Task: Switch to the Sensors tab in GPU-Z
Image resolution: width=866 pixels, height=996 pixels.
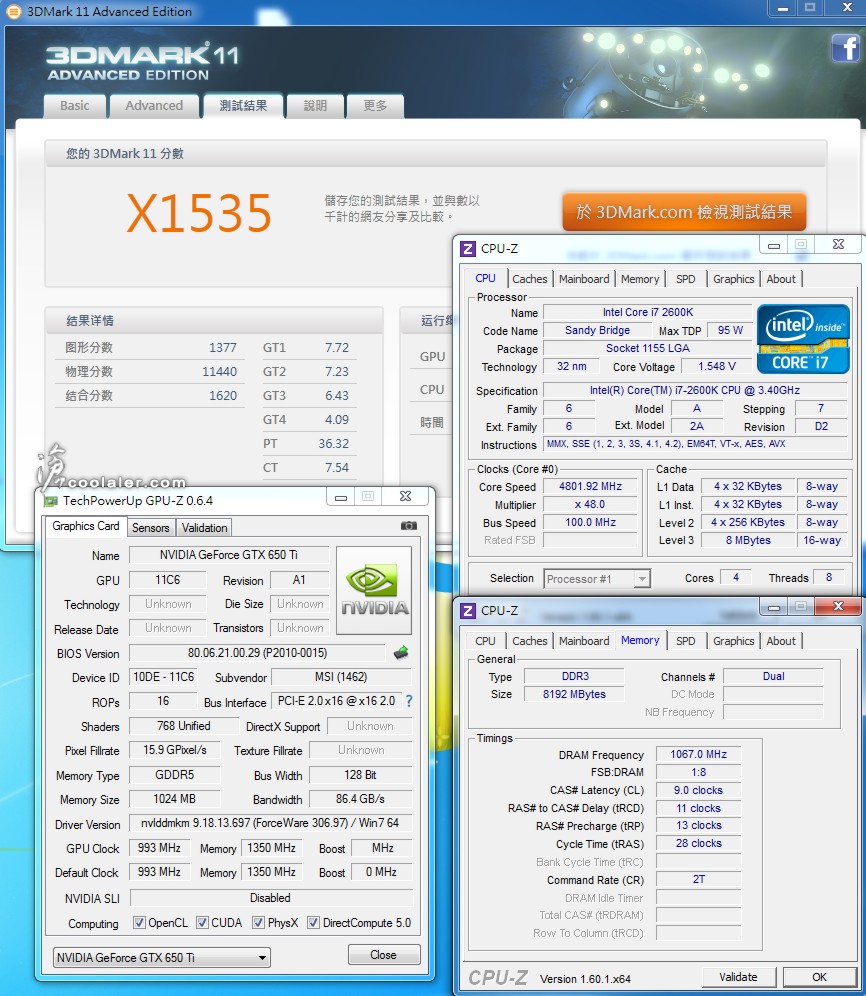Action: 151,528
